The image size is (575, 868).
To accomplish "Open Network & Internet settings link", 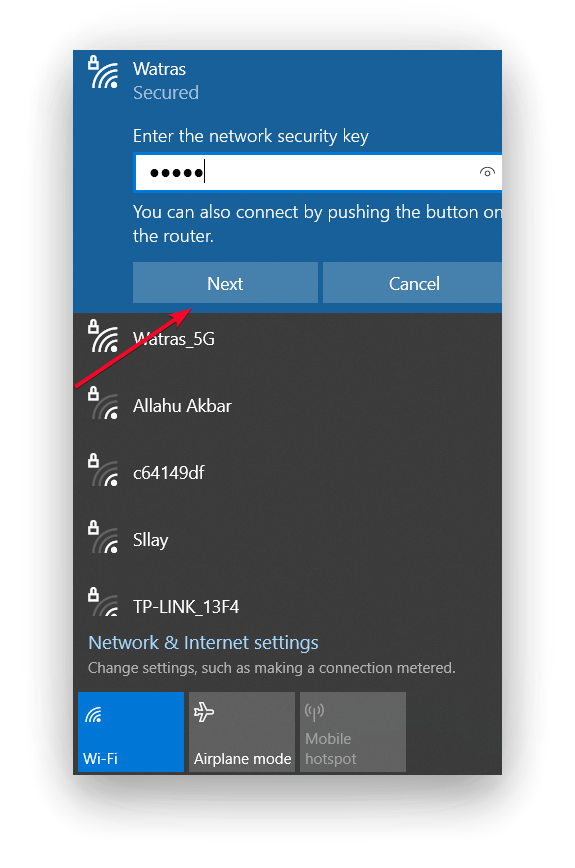I will point(203,642).
